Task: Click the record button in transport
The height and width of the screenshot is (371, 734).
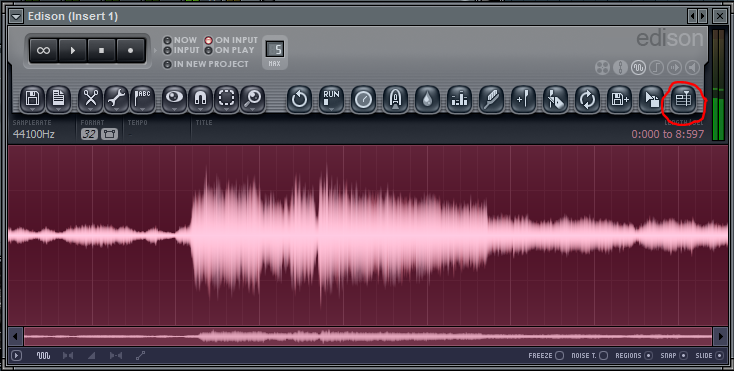Action: [131, 51]
